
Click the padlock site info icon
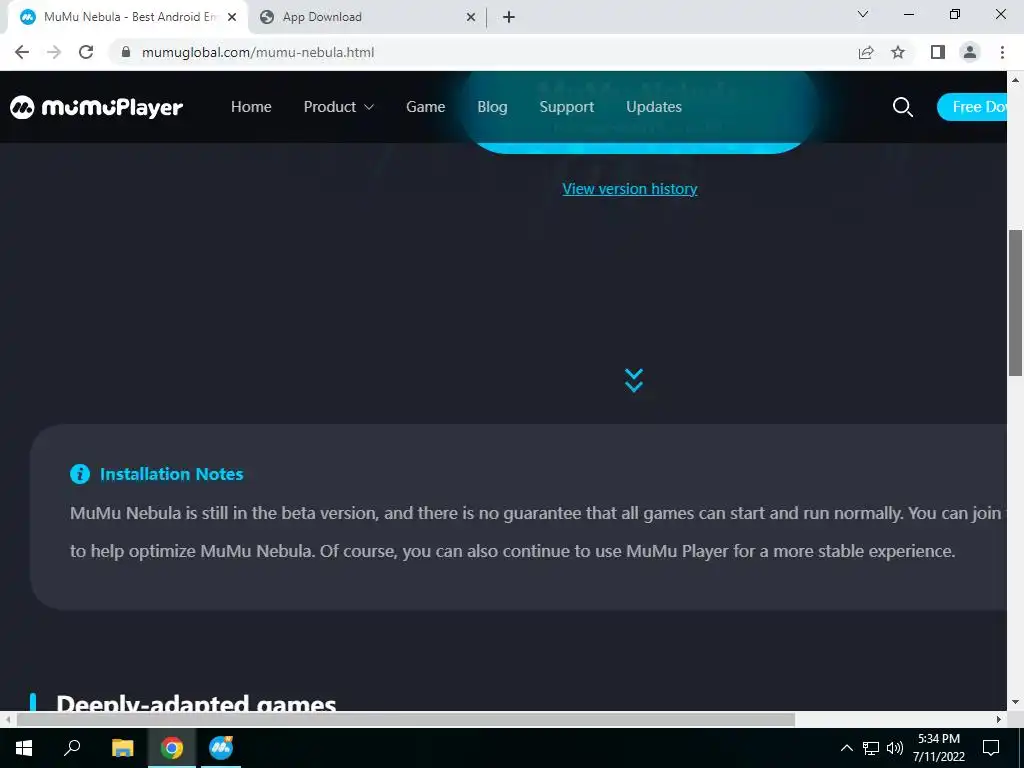click(126, 52)
